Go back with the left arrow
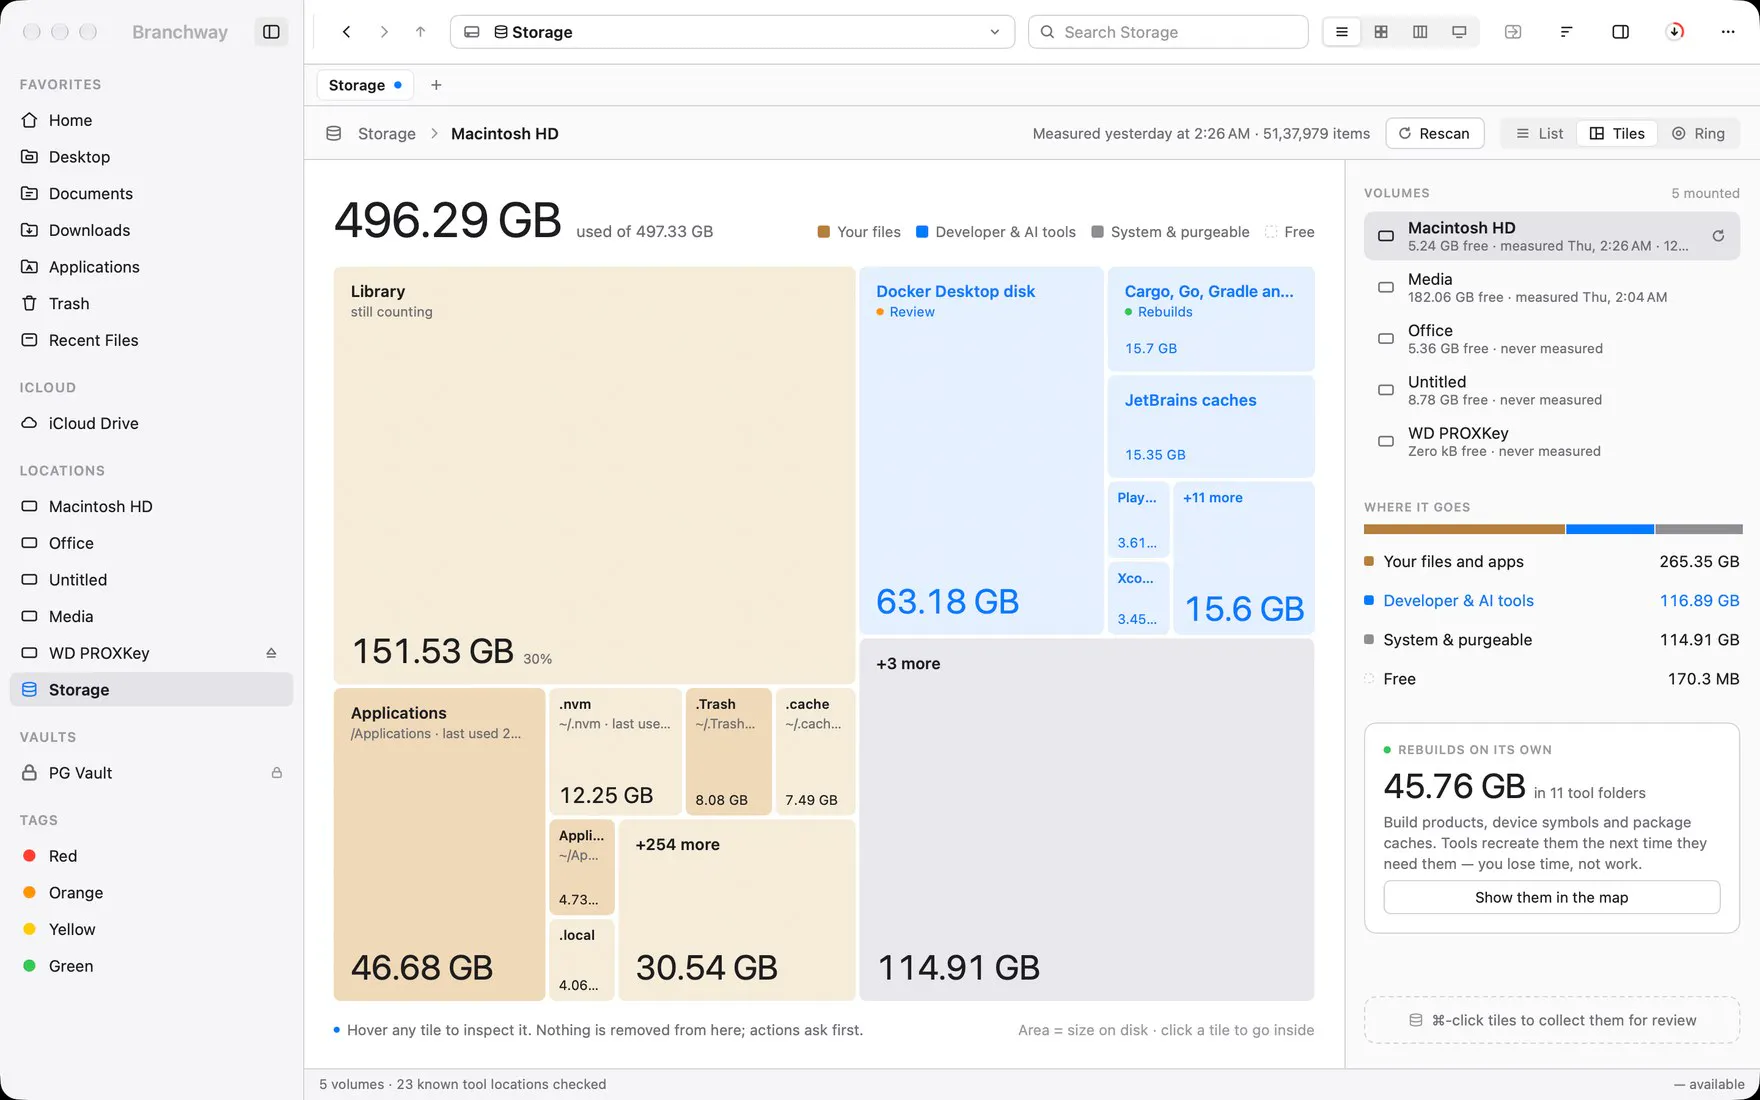This screenshot has height=1100, width=1760. click(347, 32)
